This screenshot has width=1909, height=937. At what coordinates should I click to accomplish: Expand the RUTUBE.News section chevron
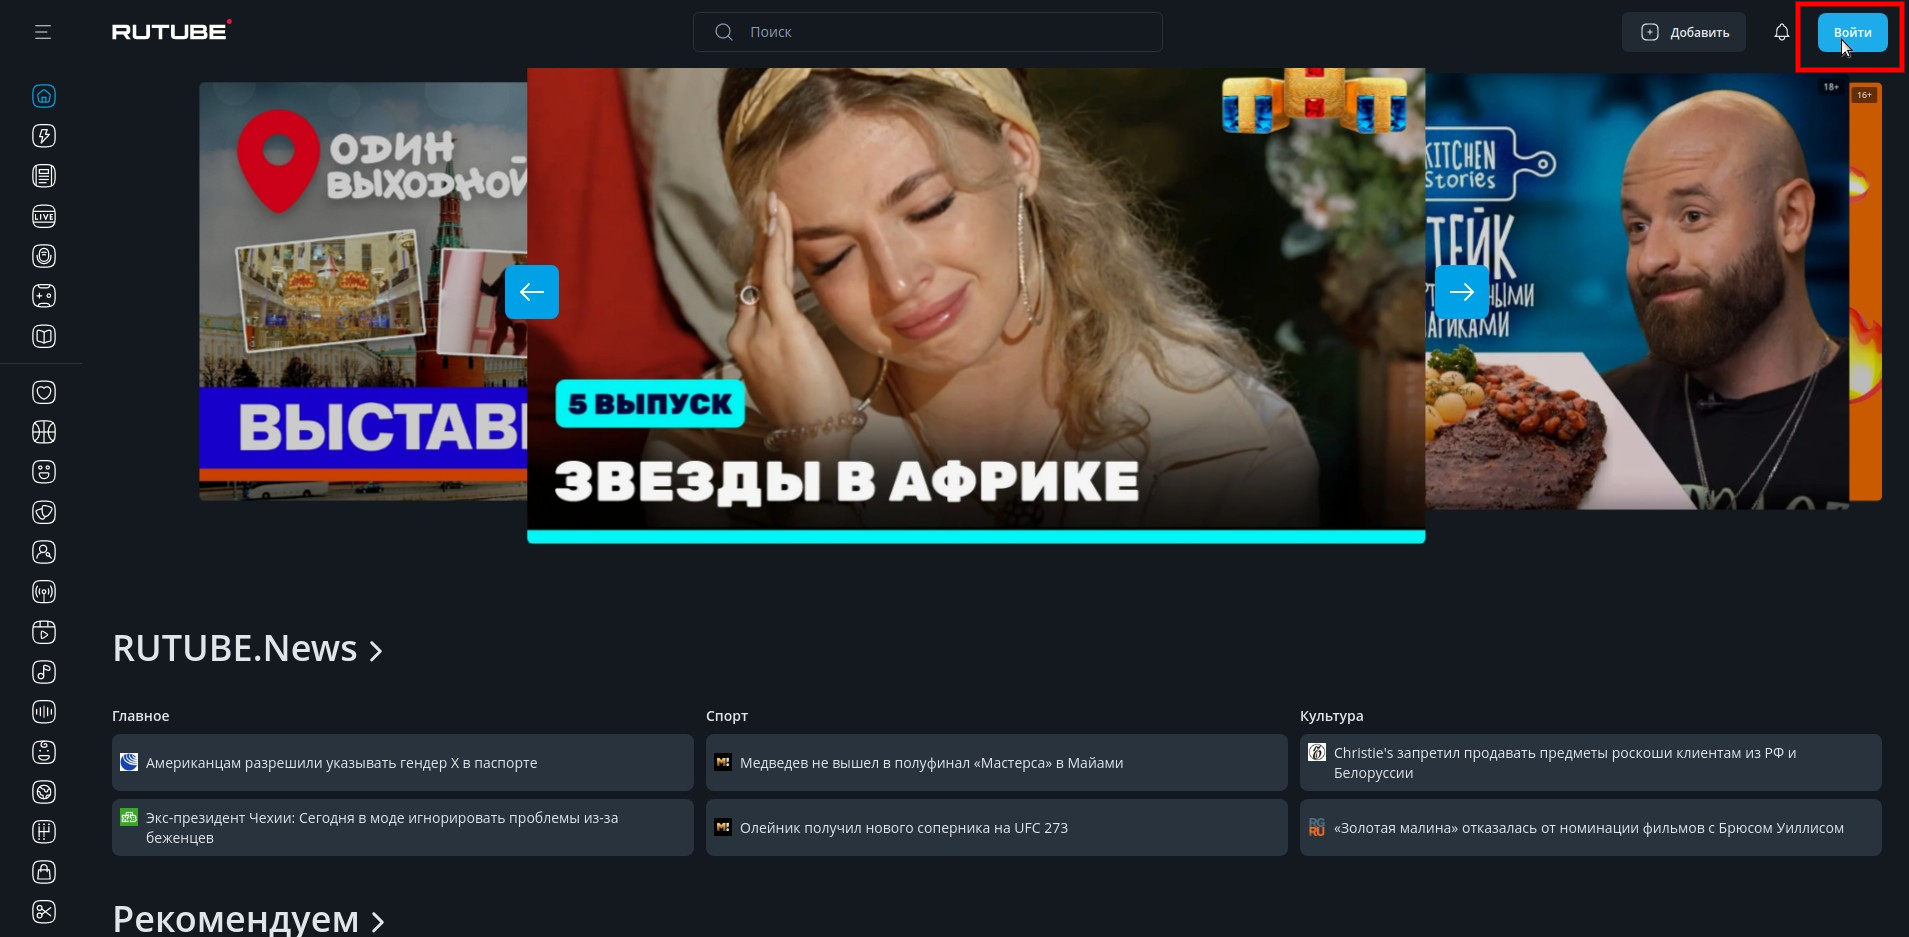(x=376, y=651)
